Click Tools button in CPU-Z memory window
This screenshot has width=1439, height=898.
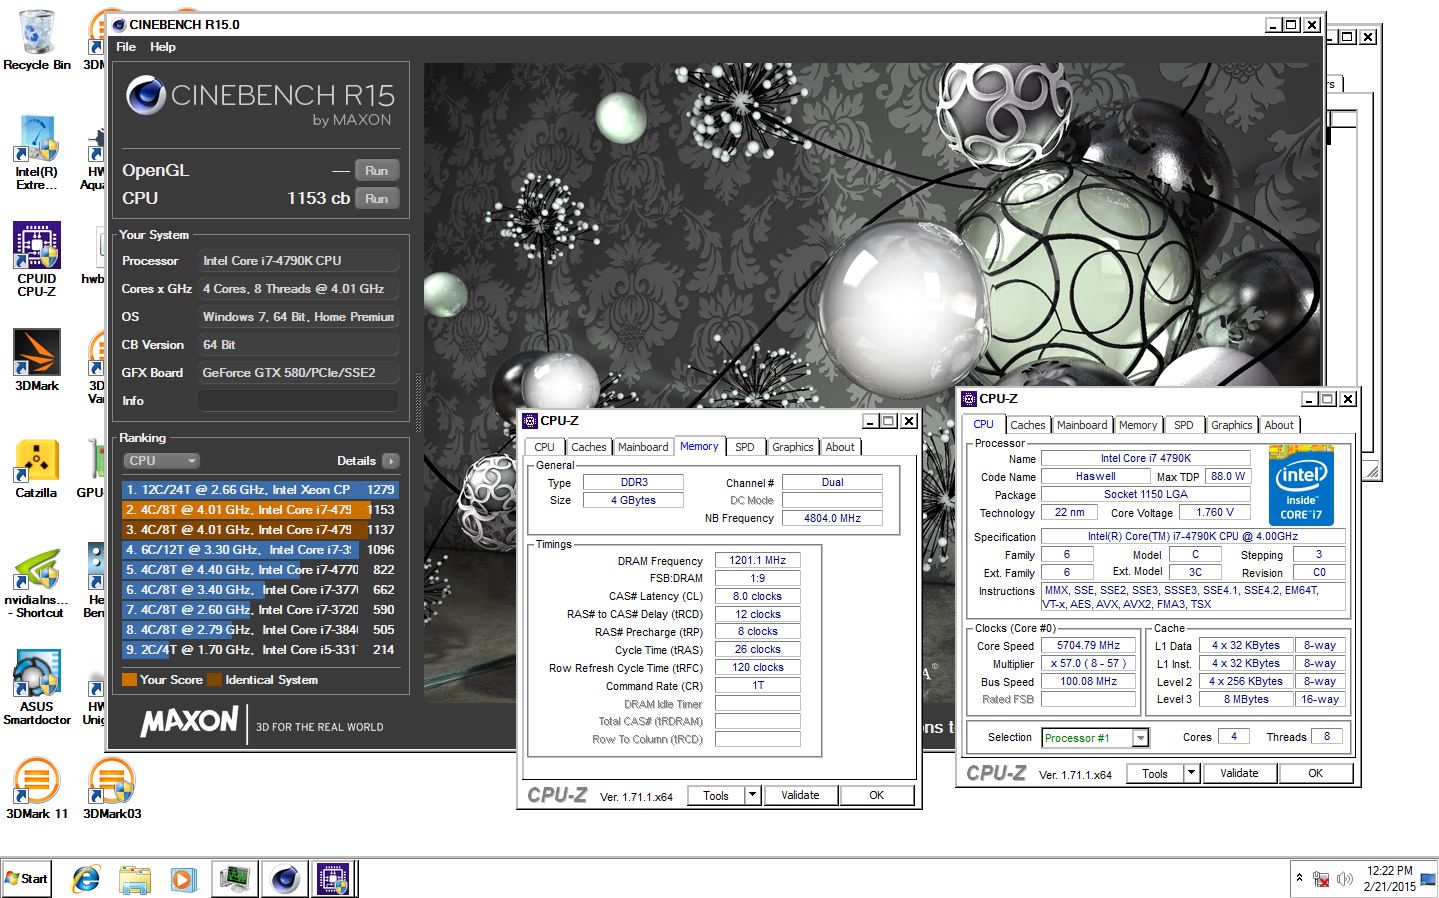(716, 796)
